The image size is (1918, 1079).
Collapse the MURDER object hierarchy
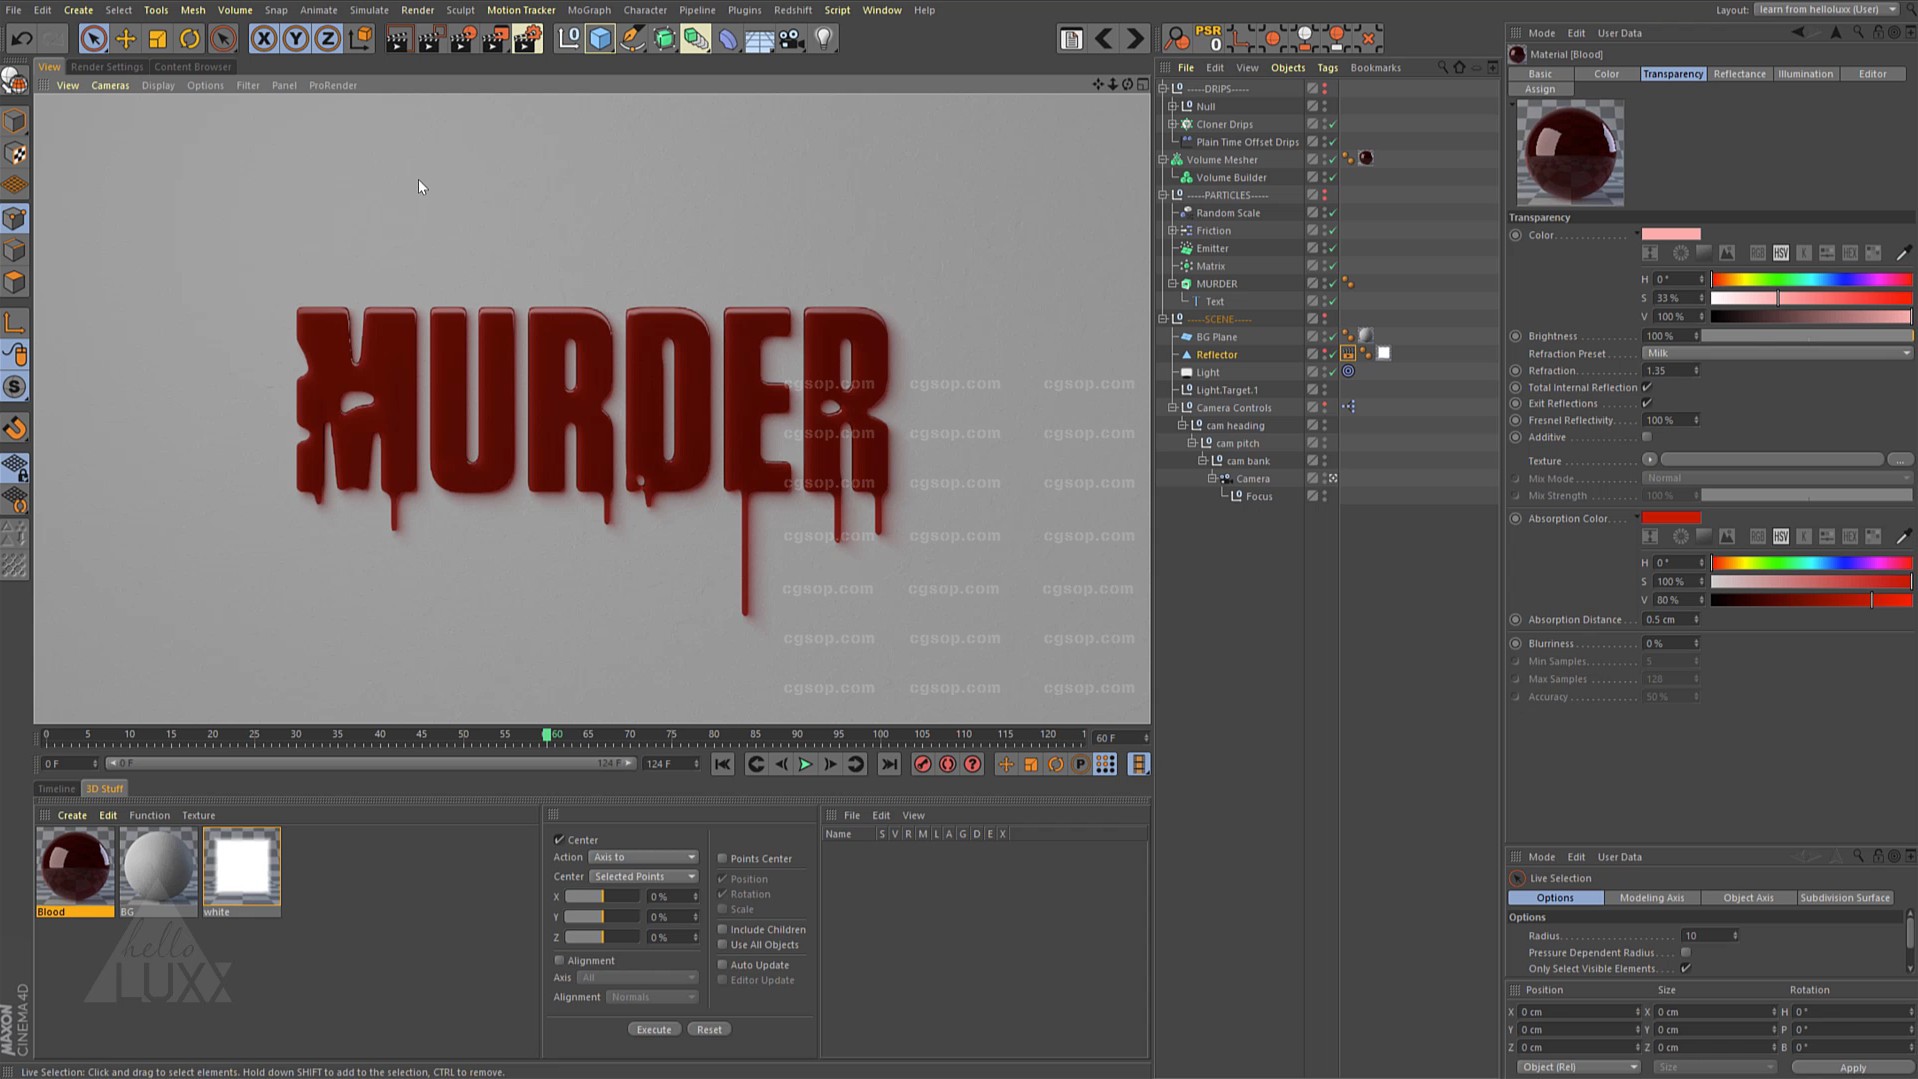tap(1173, 284)
